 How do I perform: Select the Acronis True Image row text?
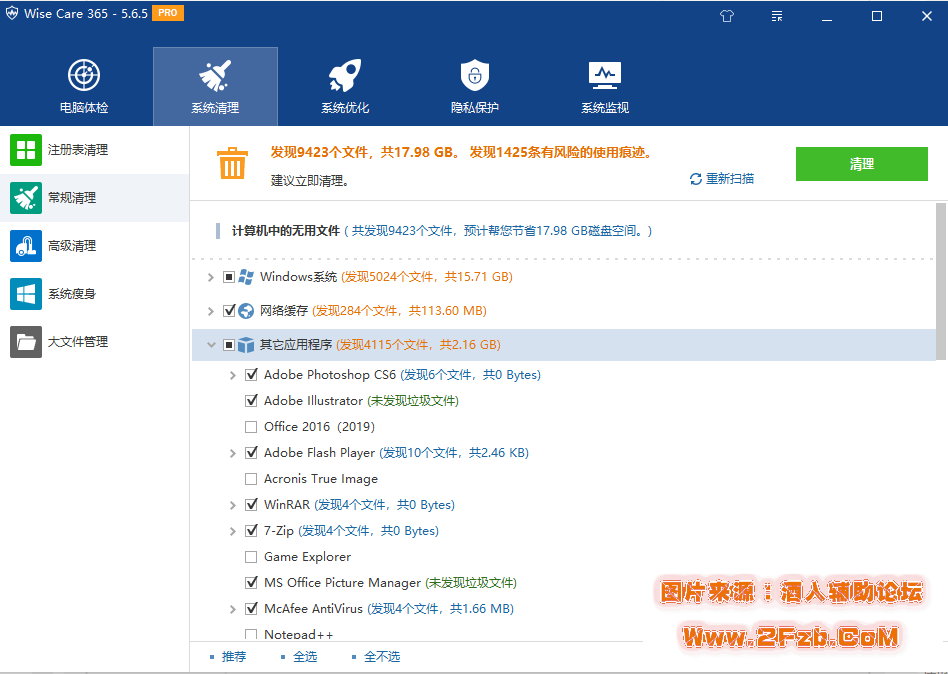321,479
